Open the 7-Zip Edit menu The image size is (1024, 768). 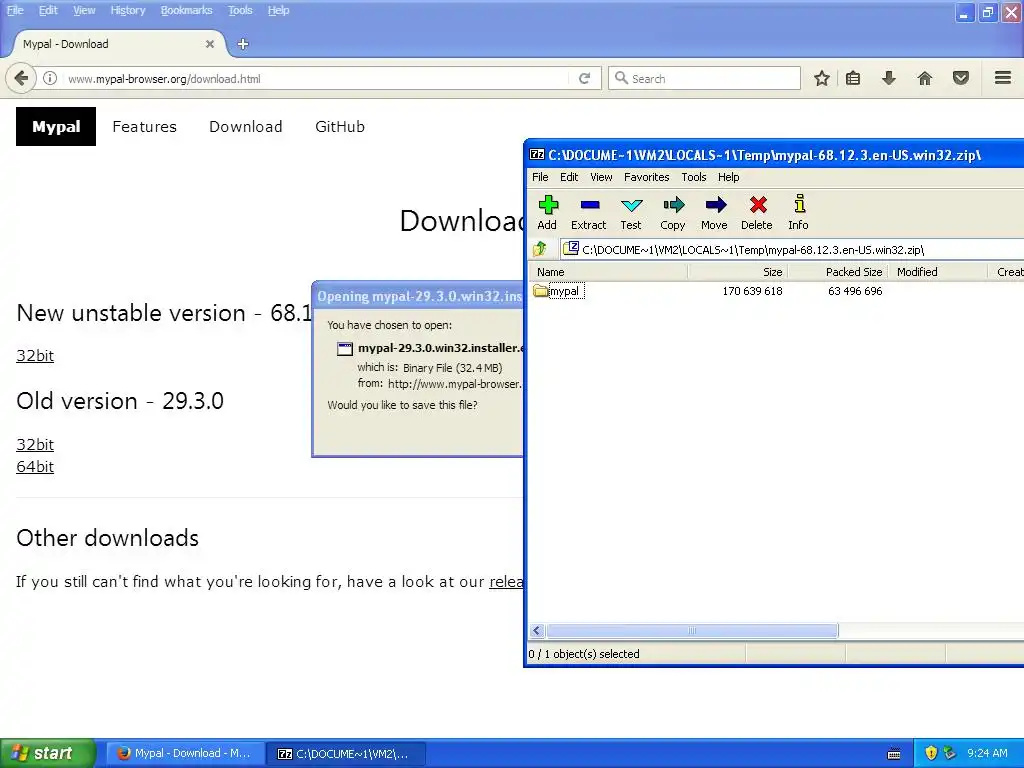(569, 177)
